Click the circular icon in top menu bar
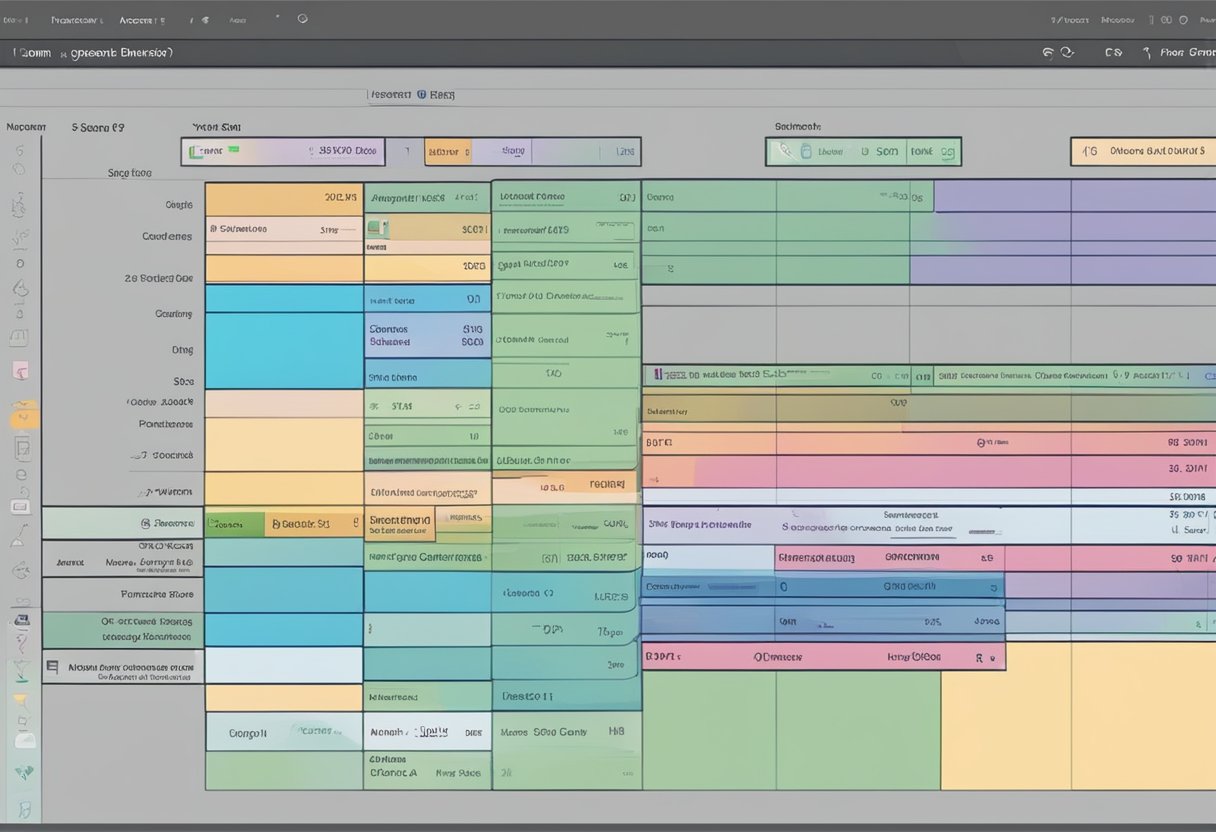Screen dimensions: 1216x832 [x=302, y=19]
